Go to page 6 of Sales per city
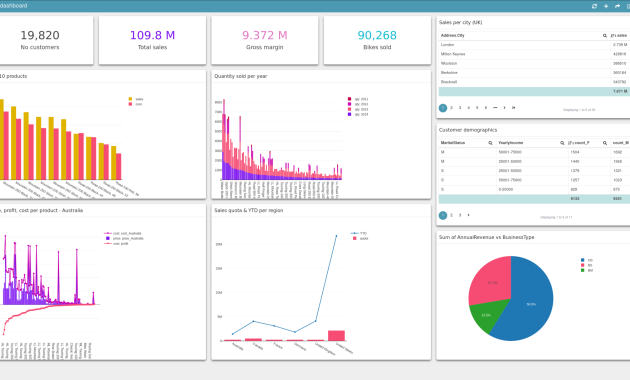 tap(486, 108)
